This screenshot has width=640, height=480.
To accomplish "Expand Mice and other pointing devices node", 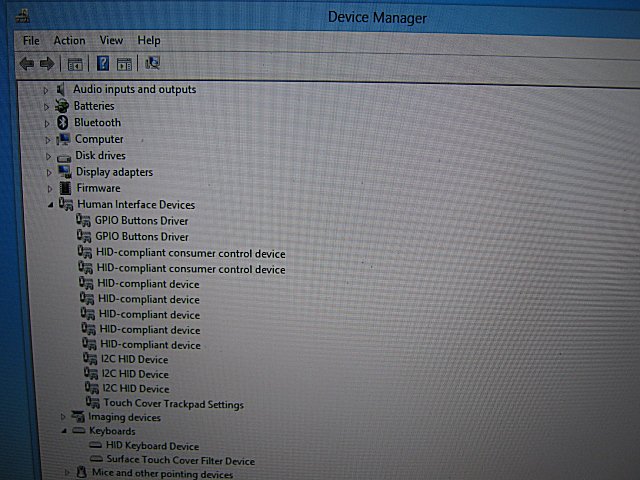I will tap(67, 473).
